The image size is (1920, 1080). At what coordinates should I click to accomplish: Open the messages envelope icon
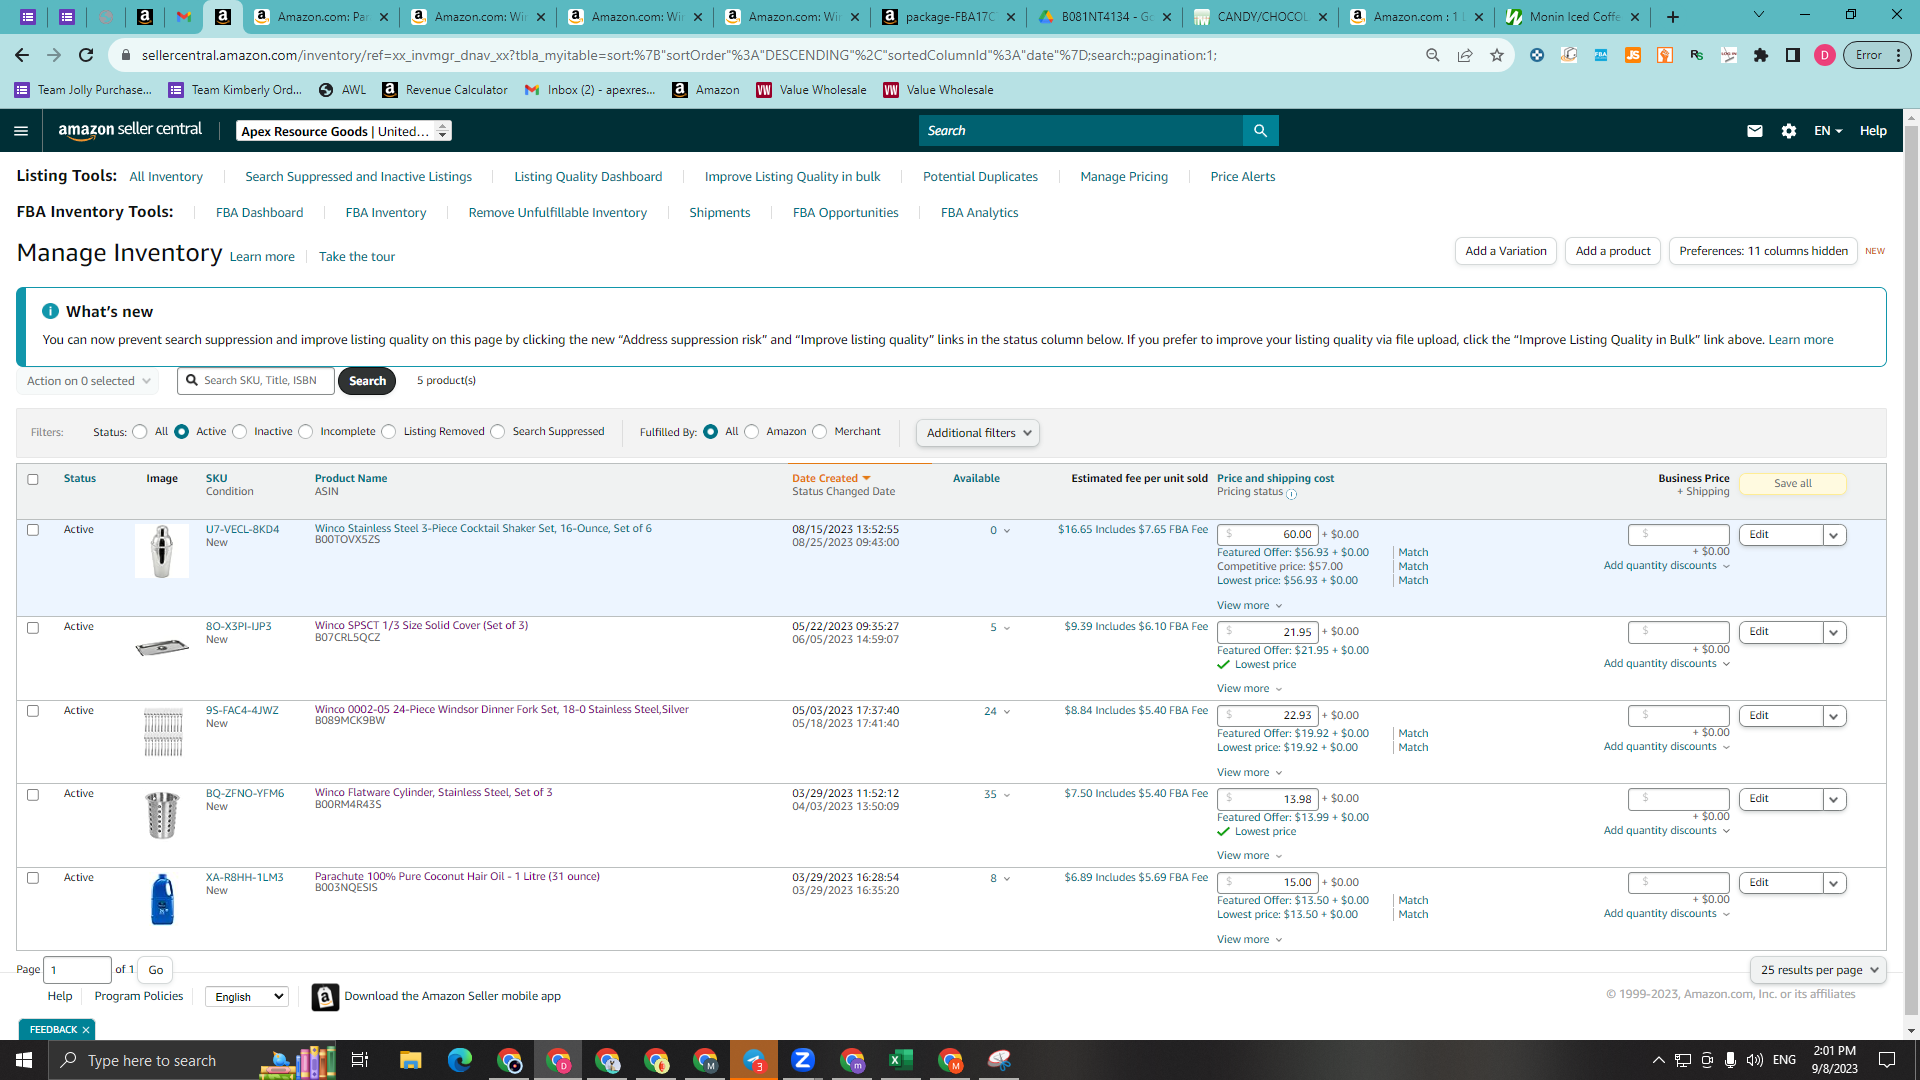tap(1754, 131)
